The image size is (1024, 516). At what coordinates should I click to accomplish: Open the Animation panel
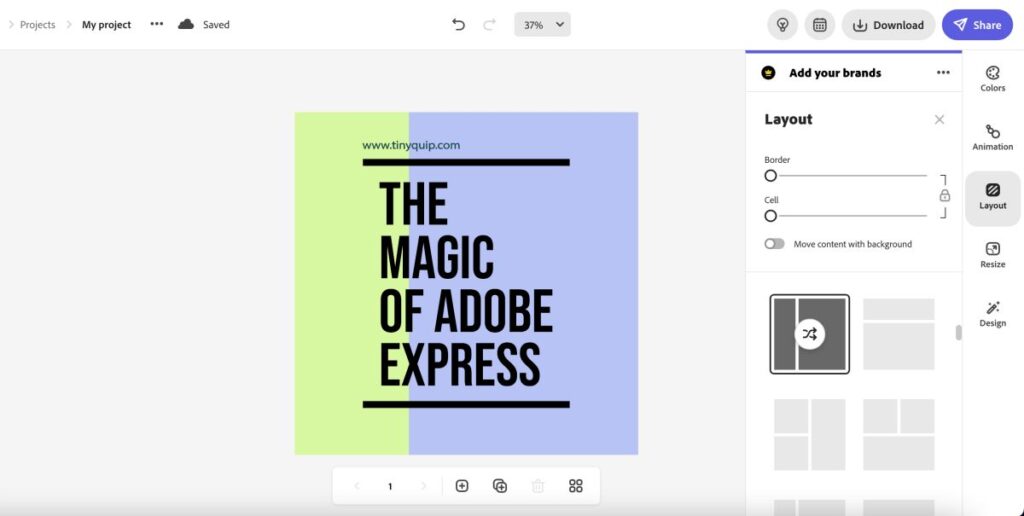click(x=993, y=138)
